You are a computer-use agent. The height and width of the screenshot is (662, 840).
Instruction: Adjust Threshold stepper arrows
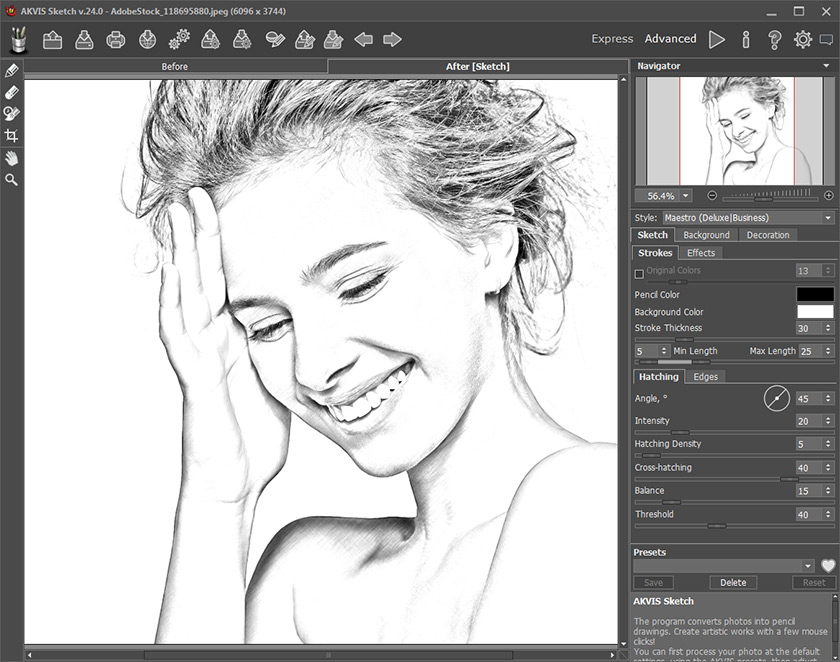point(828,514)
